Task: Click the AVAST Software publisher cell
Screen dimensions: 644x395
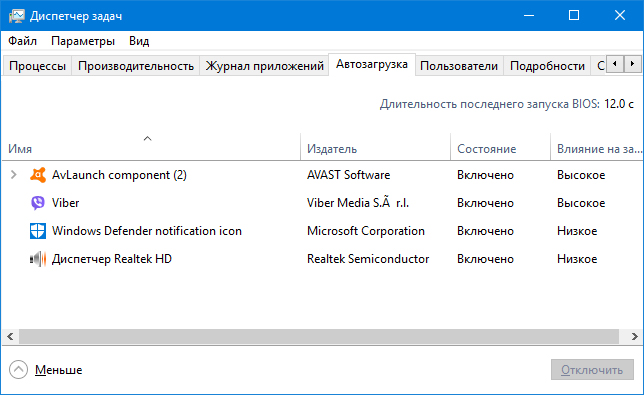Action: tap(348, 175)
